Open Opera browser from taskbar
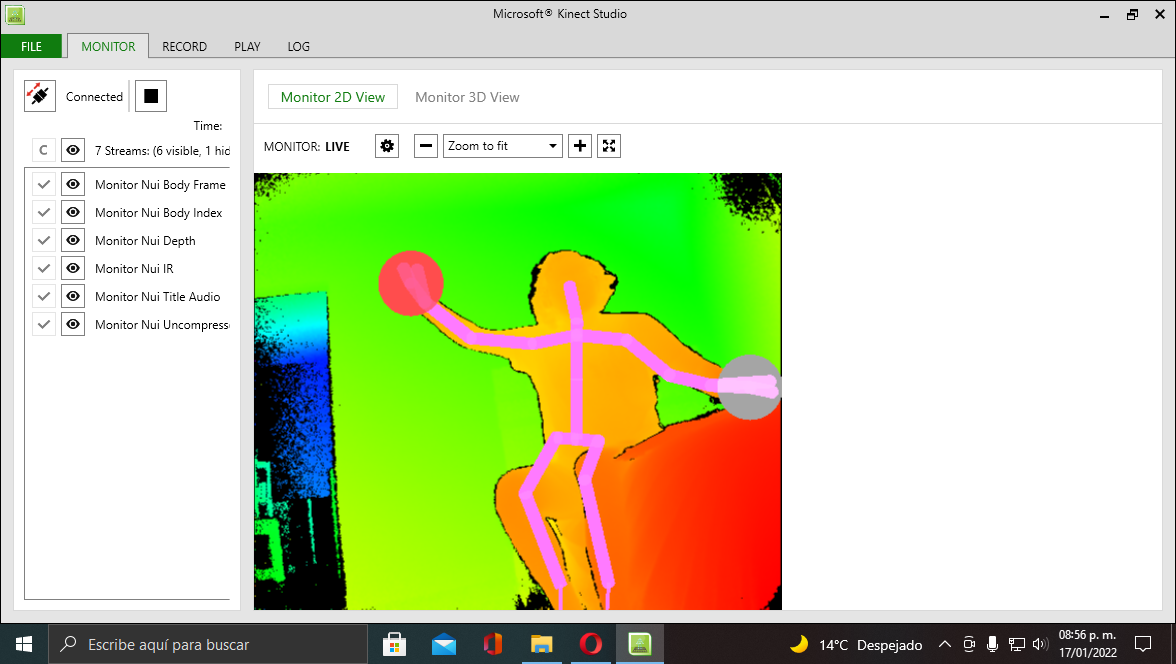Image resolution: width=1176 pixels, height=664 pixels. (x=591, y=644)
